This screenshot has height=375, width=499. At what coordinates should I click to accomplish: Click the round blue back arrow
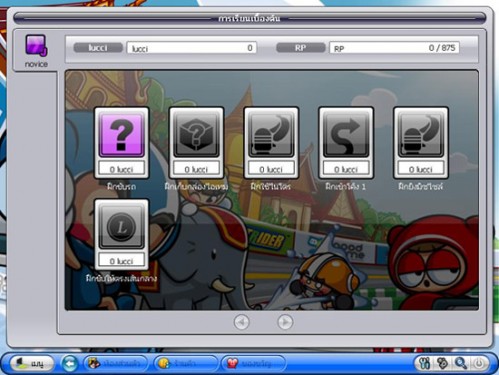[x=69, y=363]
